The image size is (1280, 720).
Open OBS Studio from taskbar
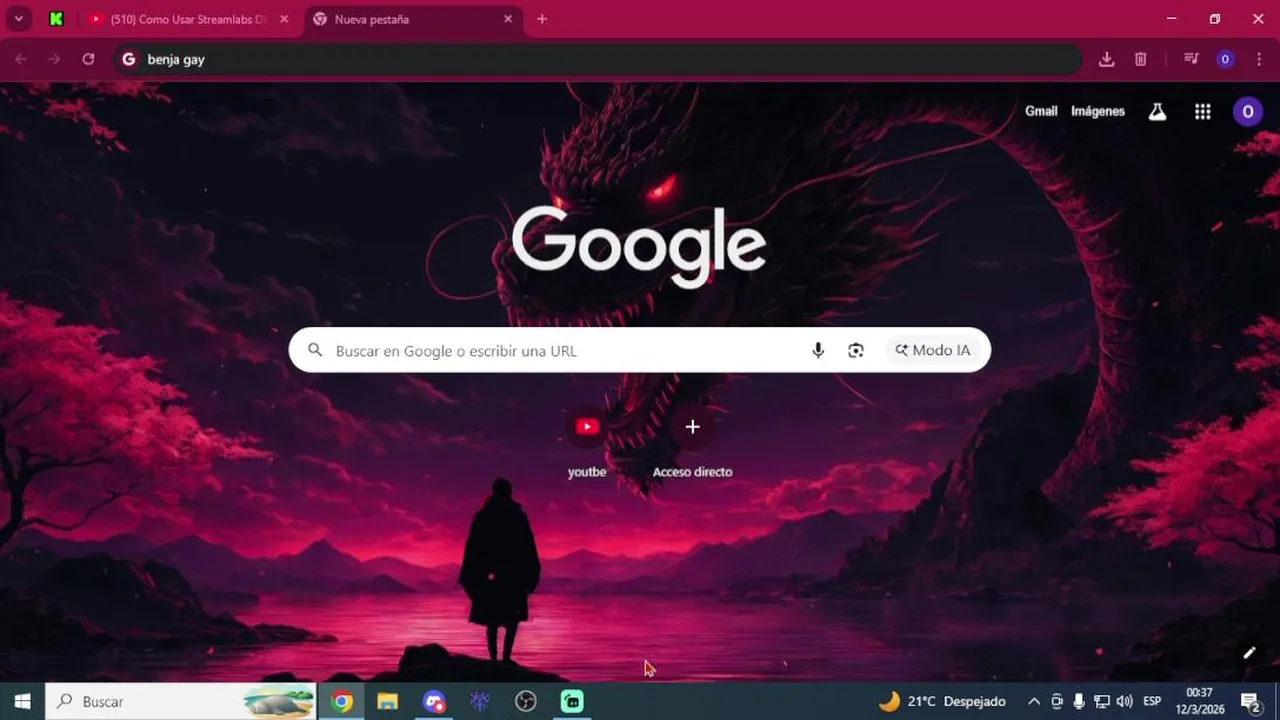[x=526, y=701]
